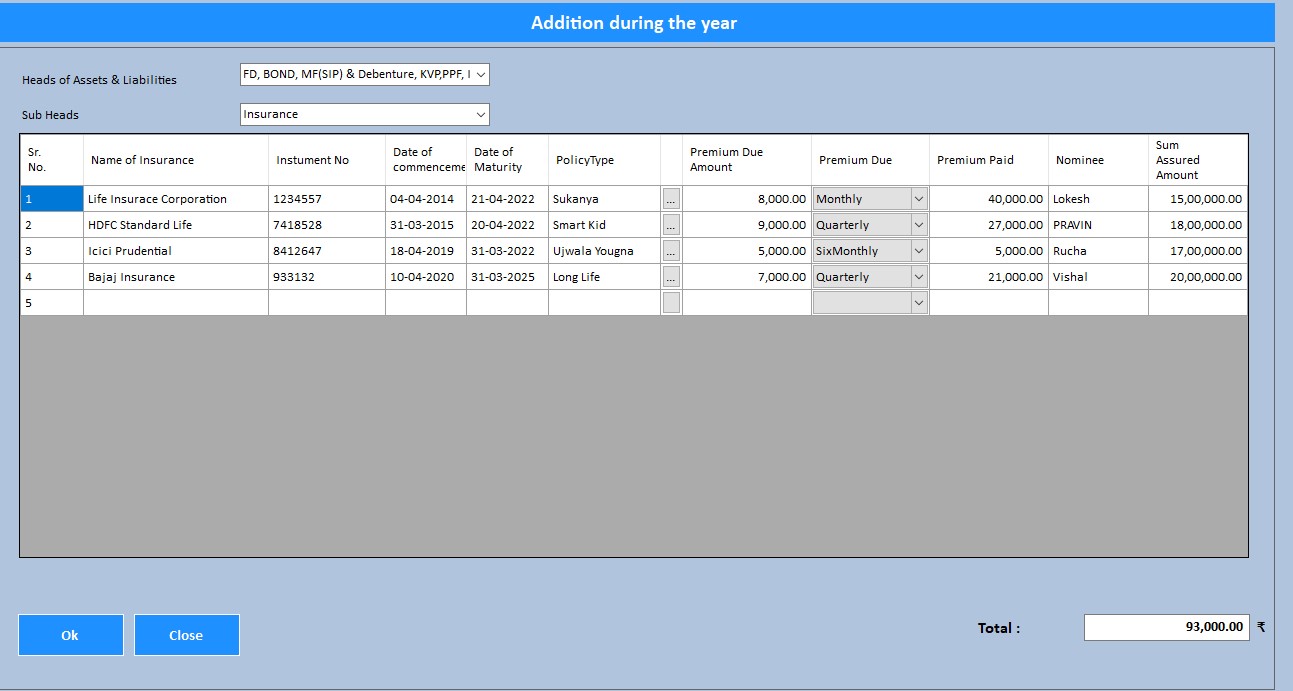Click the Instrument No cell 7418528
Image resolution: width=1293 pixels, height=691 pixels.
[x=326, y=225]
